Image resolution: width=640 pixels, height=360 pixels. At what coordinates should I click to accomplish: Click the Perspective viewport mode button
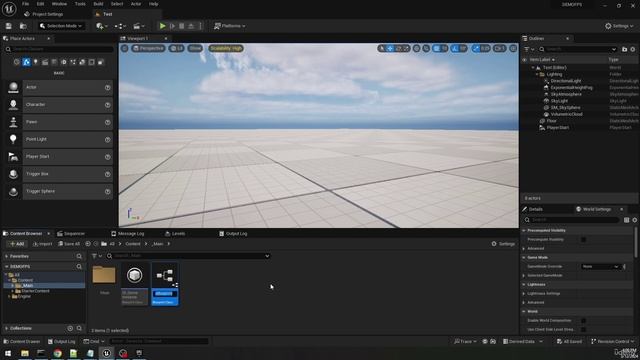point(148,49)
